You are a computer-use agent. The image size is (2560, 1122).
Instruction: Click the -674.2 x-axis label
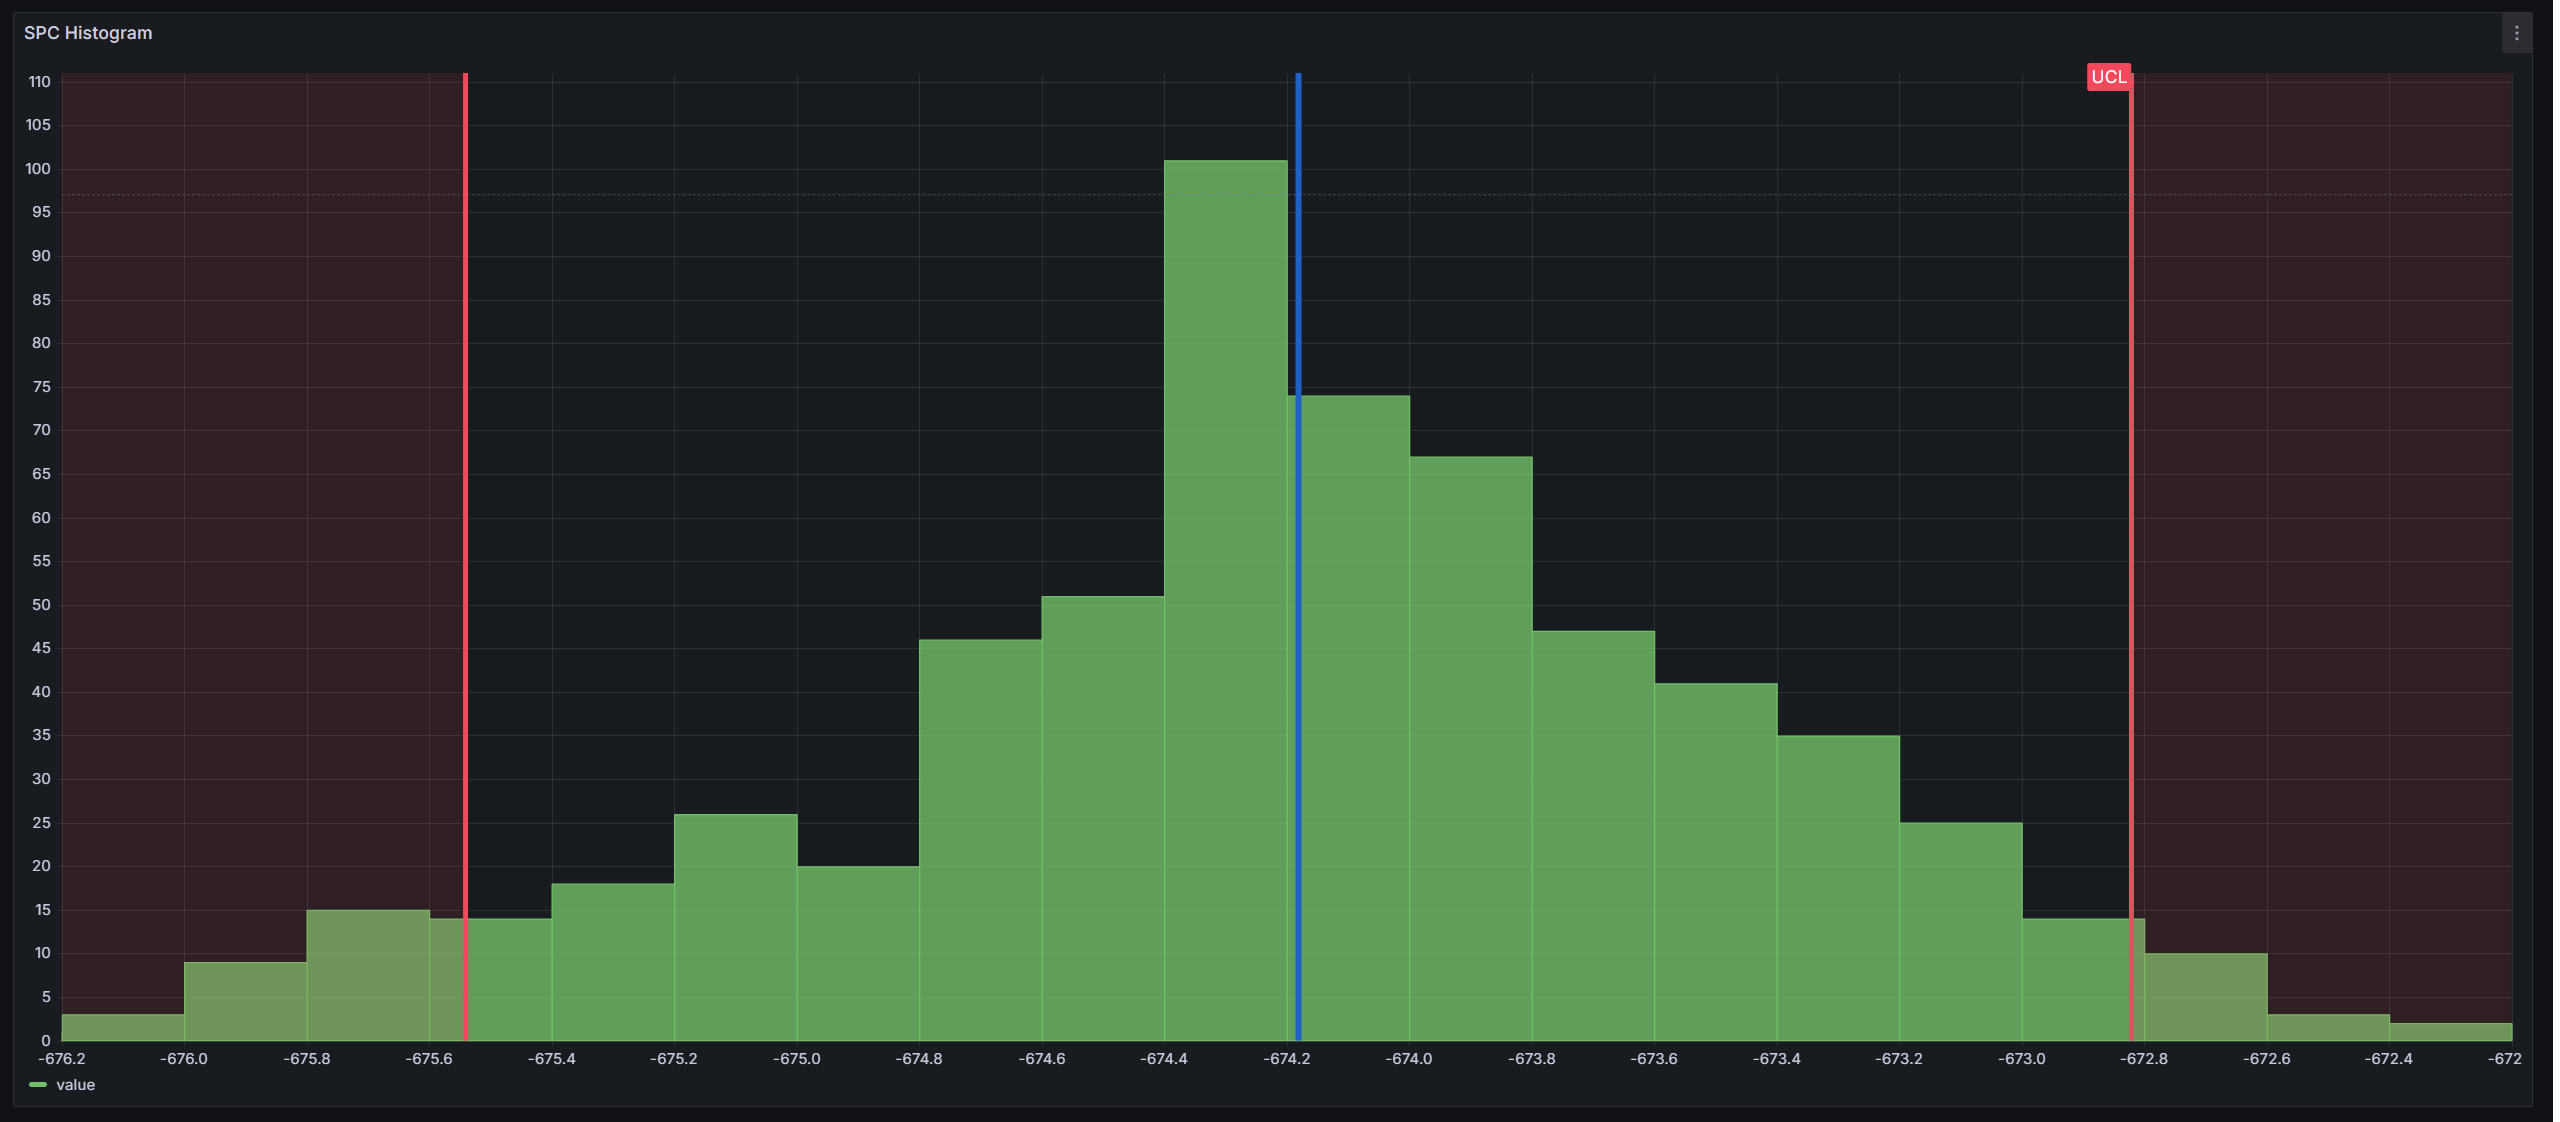1287,1059
